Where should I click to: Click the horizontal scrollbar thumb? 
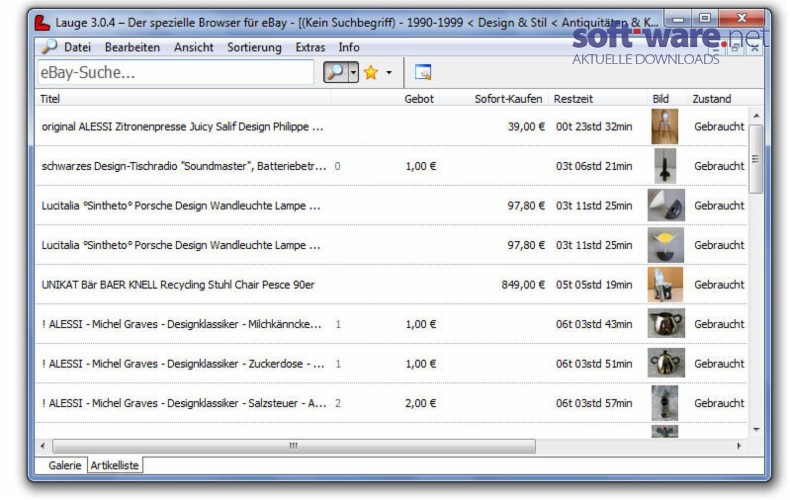point(294,446)
